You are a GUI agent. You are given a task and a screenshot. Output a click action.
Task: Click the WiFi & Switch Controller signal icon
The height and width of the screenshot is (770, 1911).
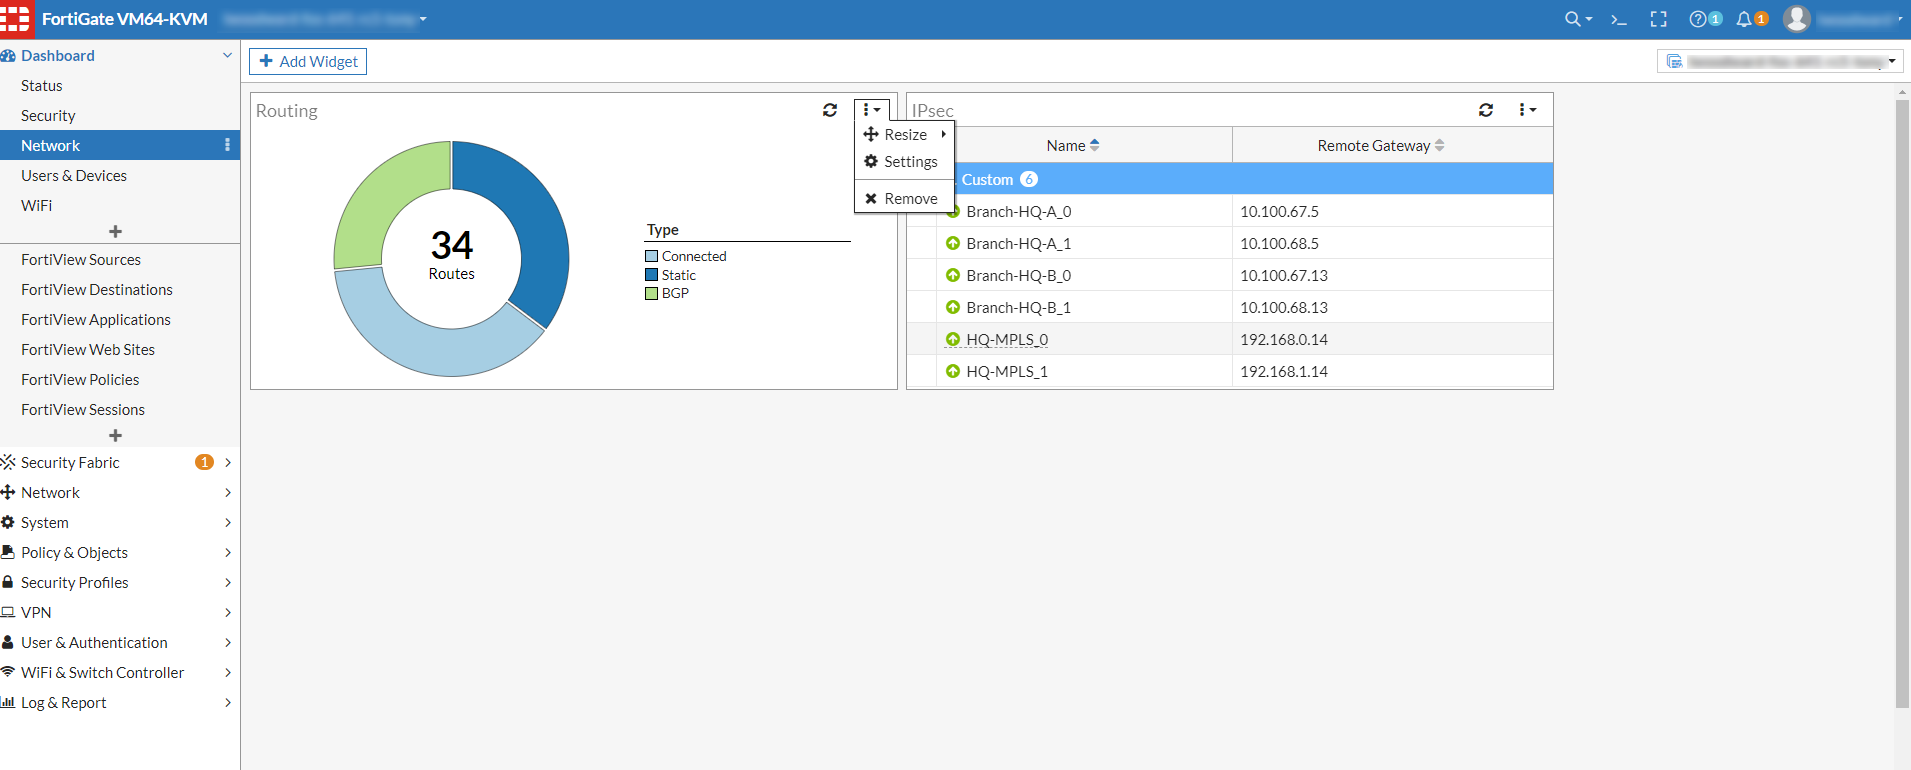[x=8, y=672]
